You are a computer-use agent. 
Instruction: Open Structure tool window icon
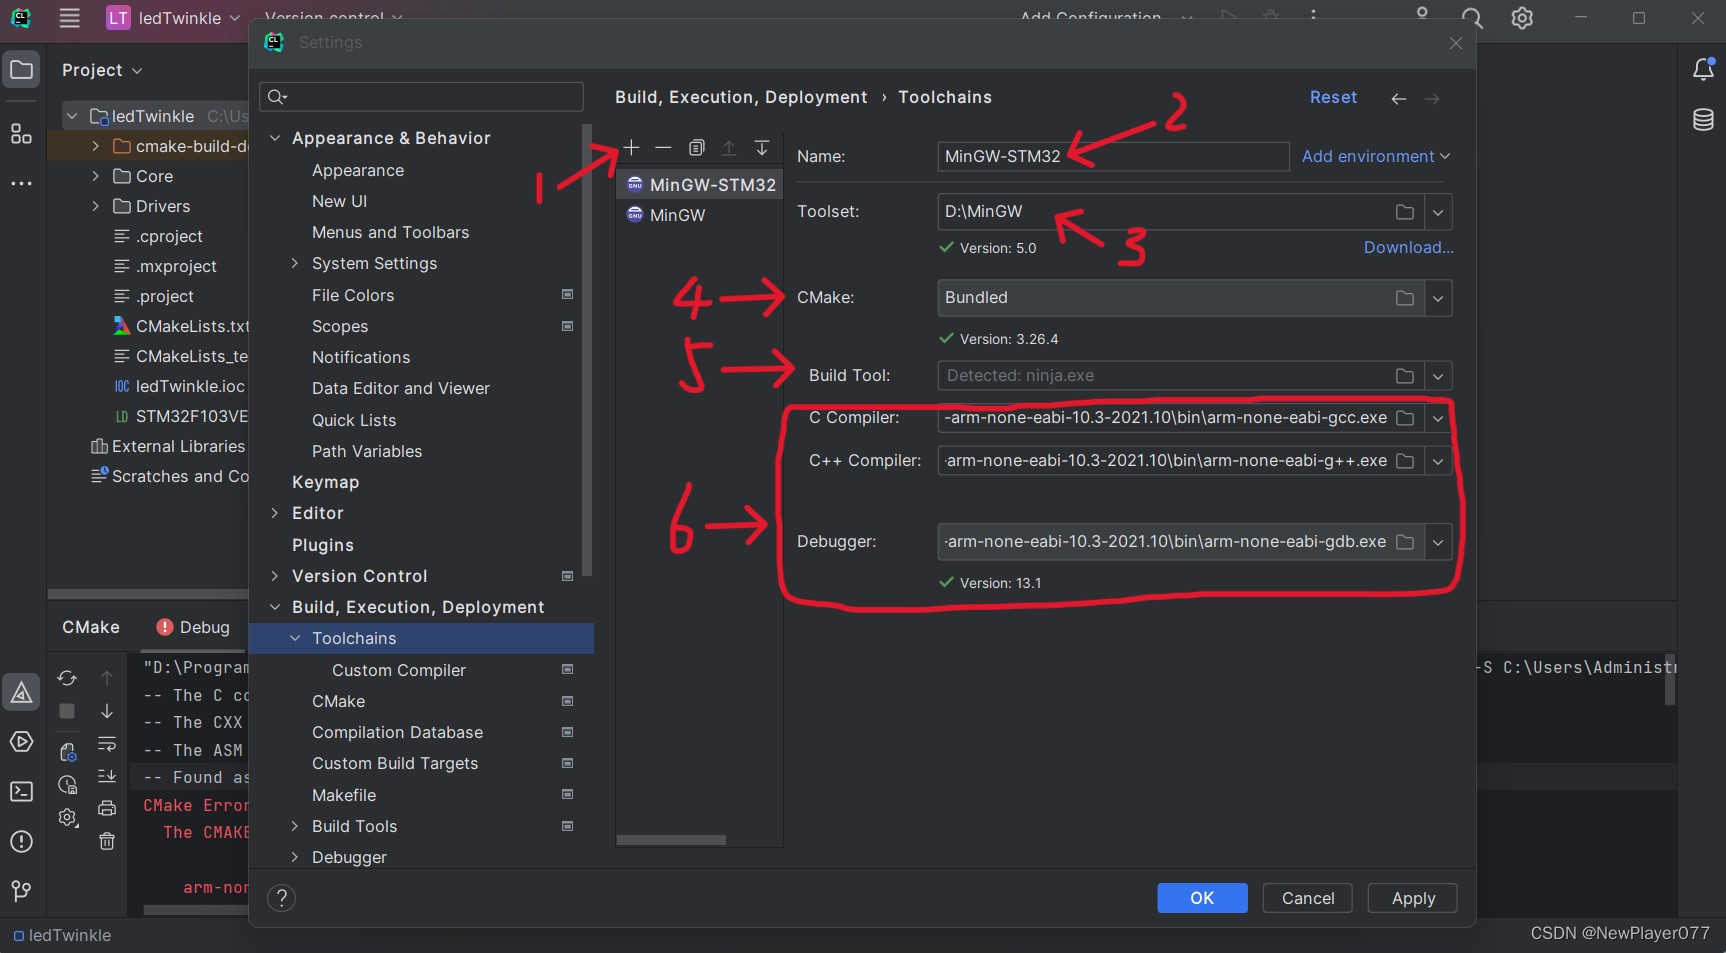21,134
